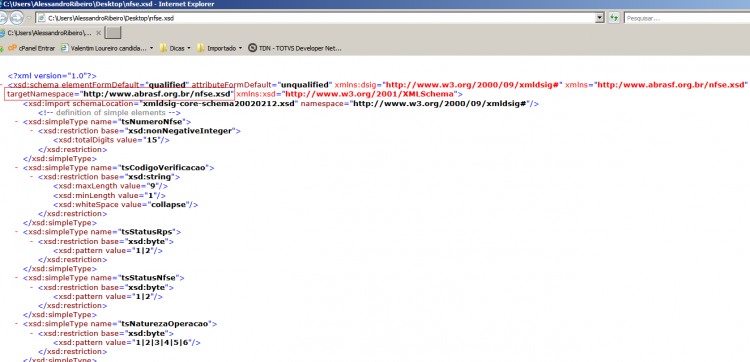Click the IE icon beside Valentim Loureiro

64,48
